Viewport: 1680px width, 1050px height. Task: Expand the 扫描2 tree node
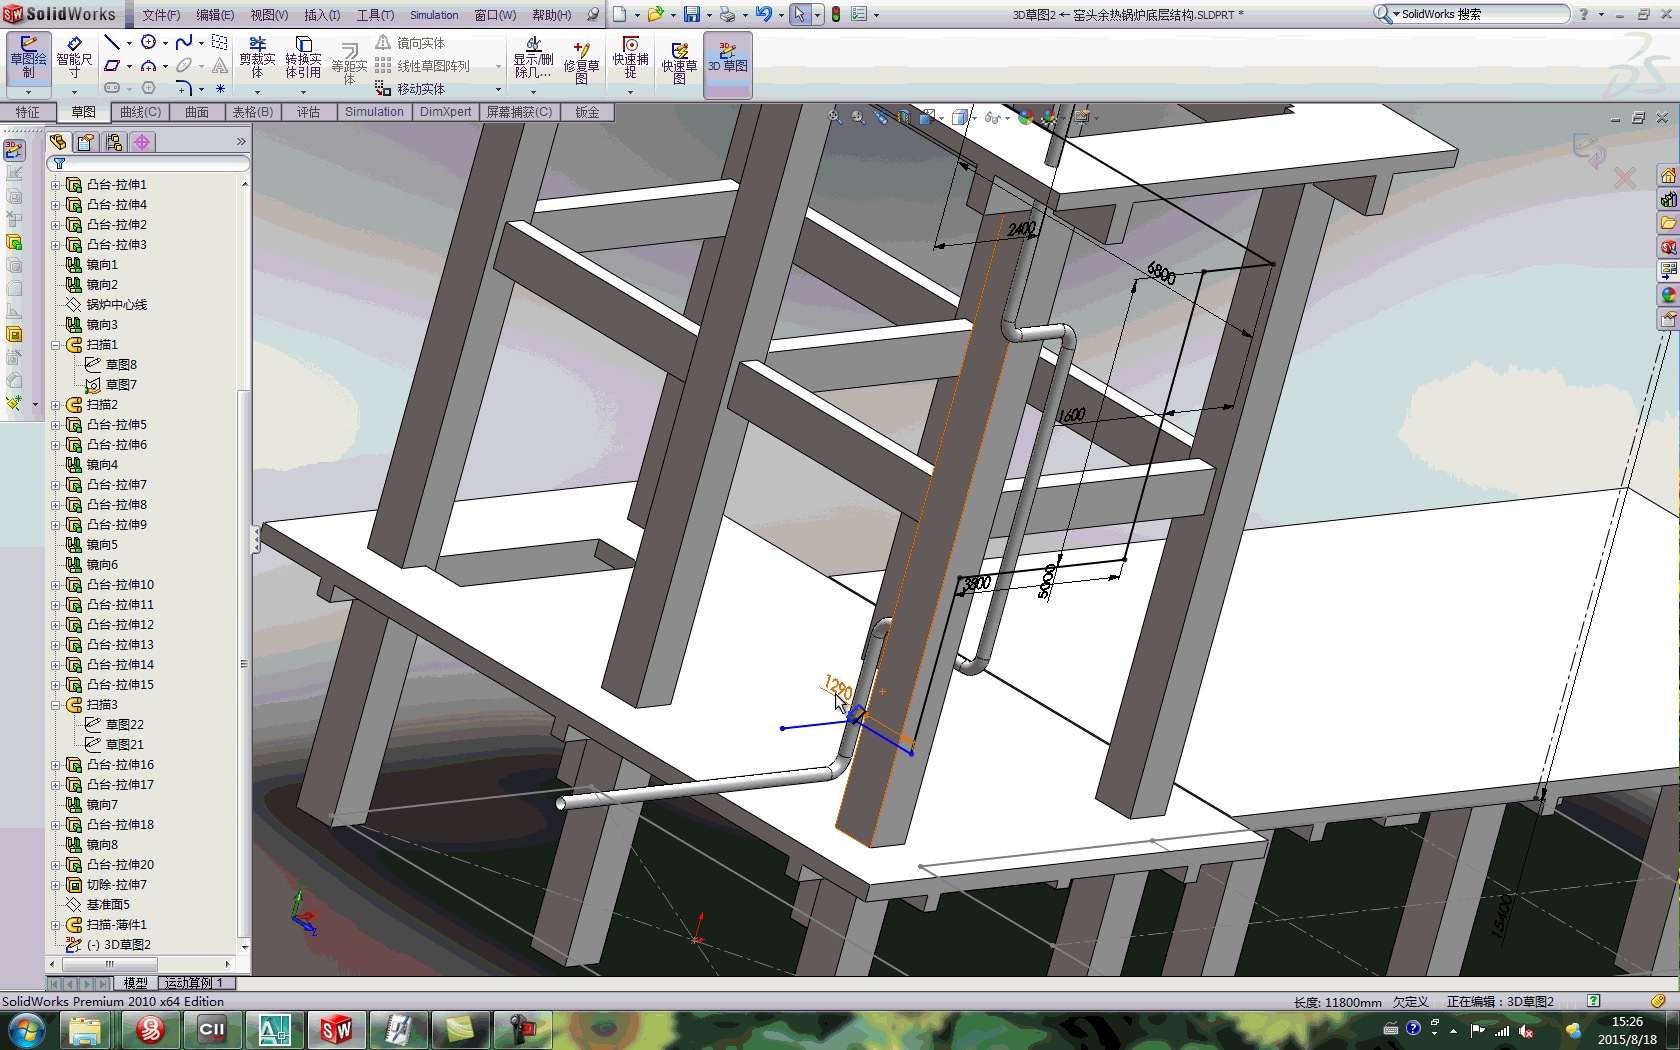coord(56,405)
